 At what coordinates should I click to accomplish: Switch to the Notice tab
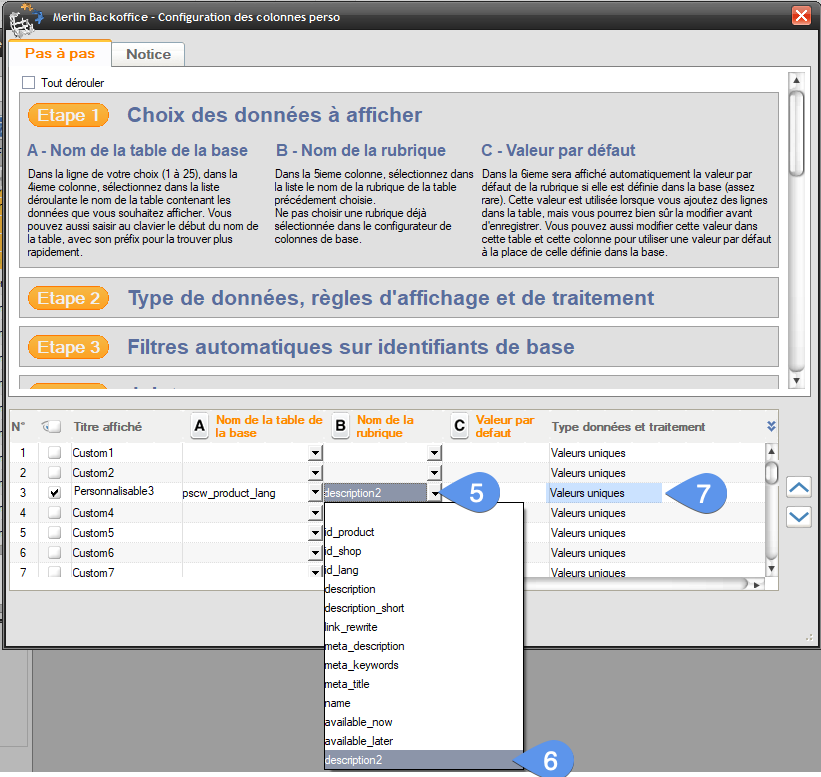click(x=148, y=54)
